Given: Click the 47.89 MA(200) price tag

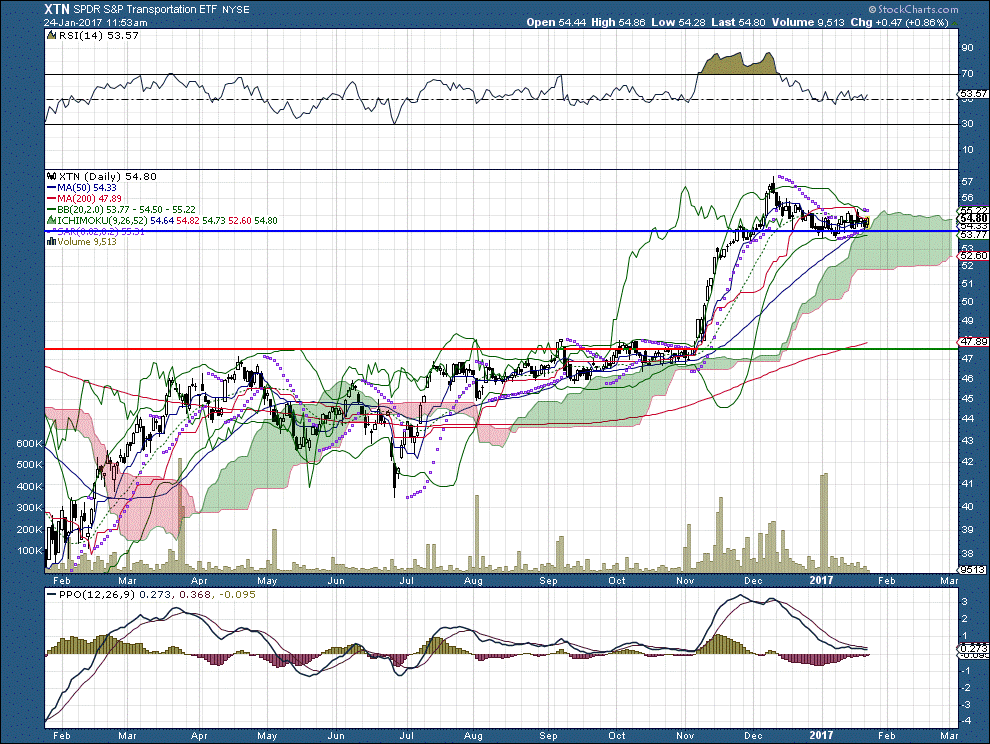Looking at the screenshot, I should 972,342.
